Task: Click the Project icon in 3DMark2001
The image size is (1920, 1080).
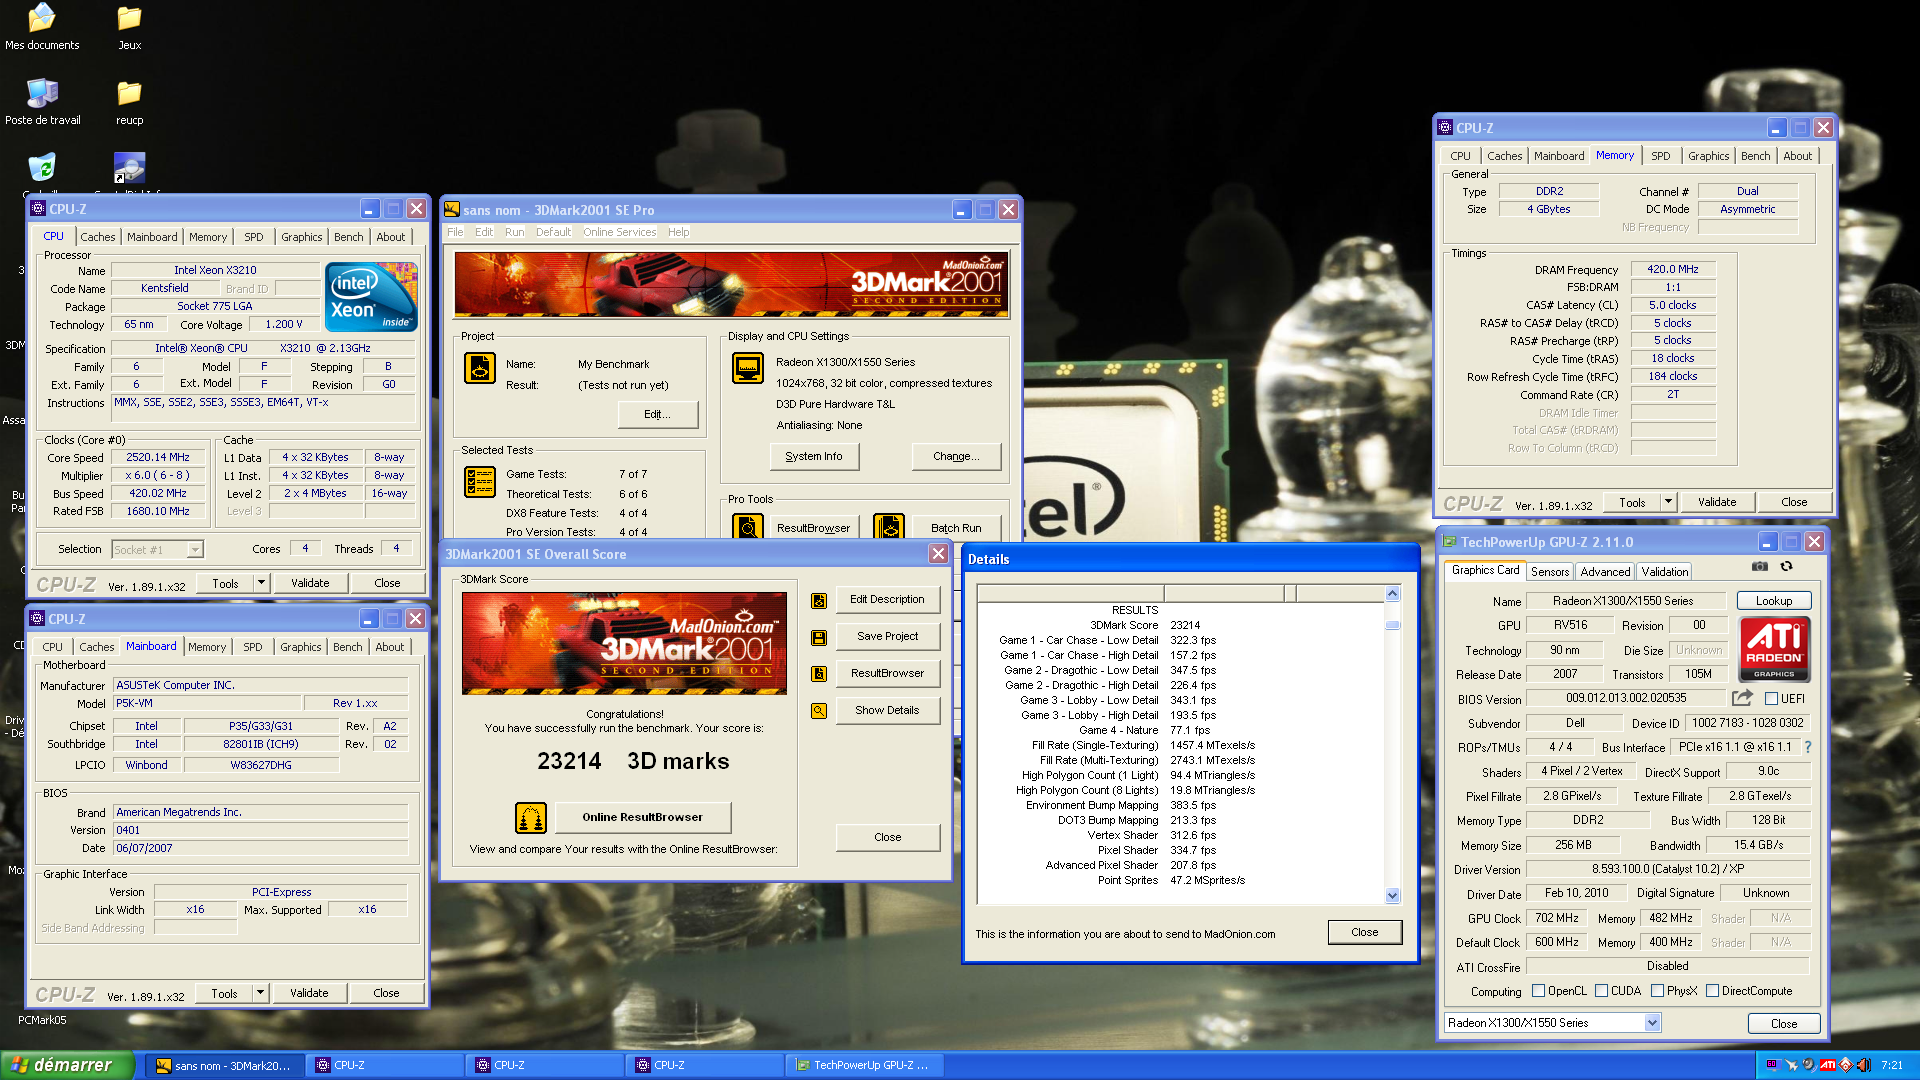Action: click(x=480, y=368)
